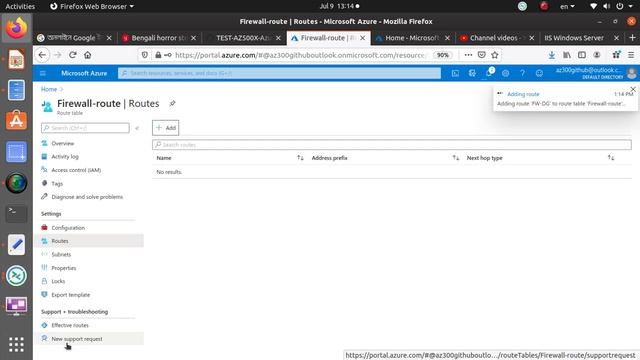Image resolution: width=640 pixels, height=360 pixels.
Task: Focus the Azure global search bar
Action: 280,73
